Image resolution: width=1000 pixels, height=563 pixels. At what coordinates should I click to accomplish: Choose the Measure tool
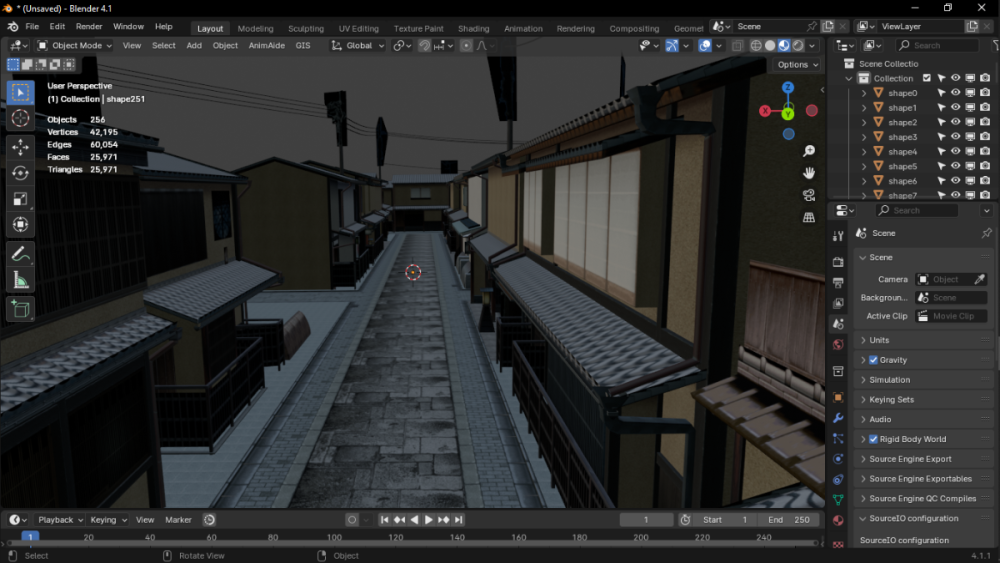pyautogui.click(x=20, y=280)
